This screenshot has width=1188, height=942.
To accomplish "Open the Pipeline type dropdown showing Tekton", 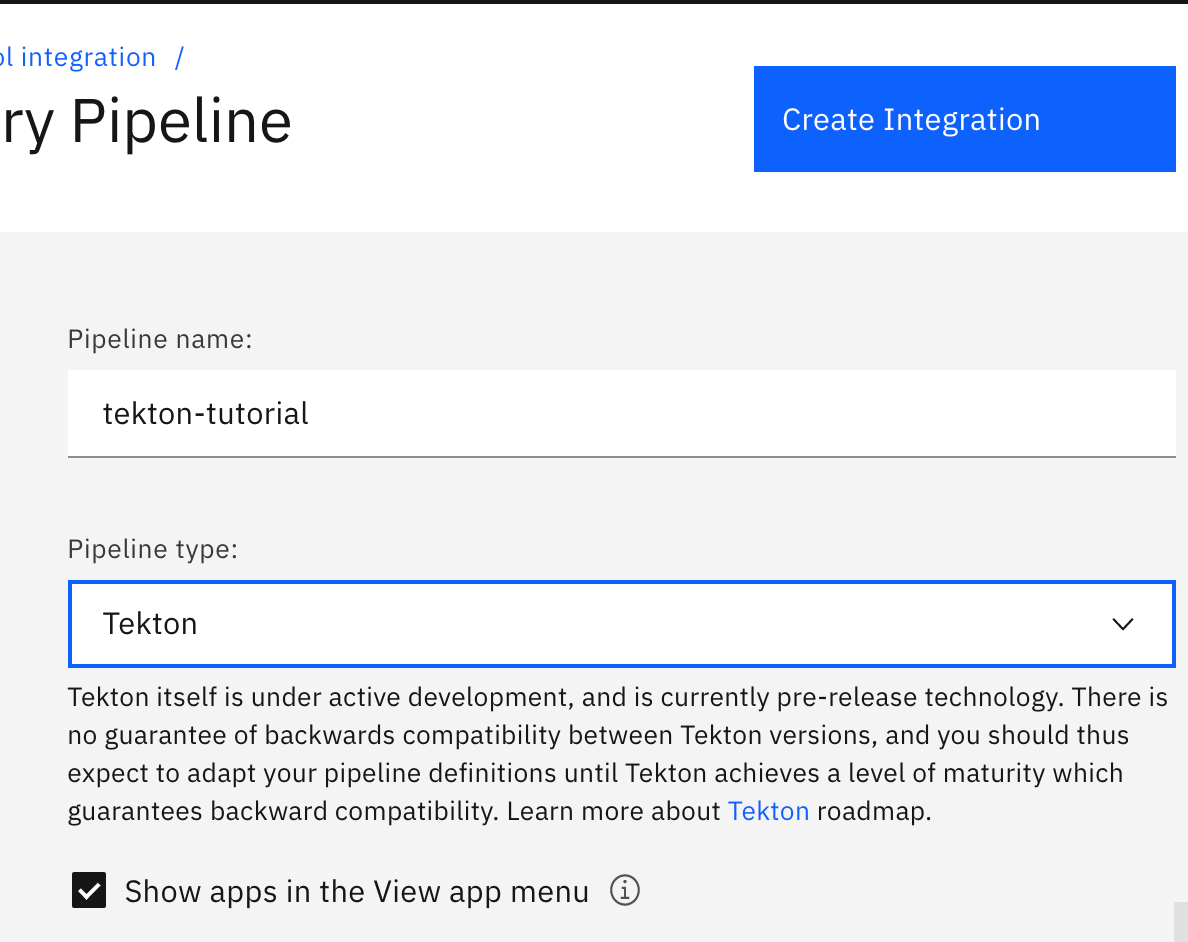I will 621,624.
